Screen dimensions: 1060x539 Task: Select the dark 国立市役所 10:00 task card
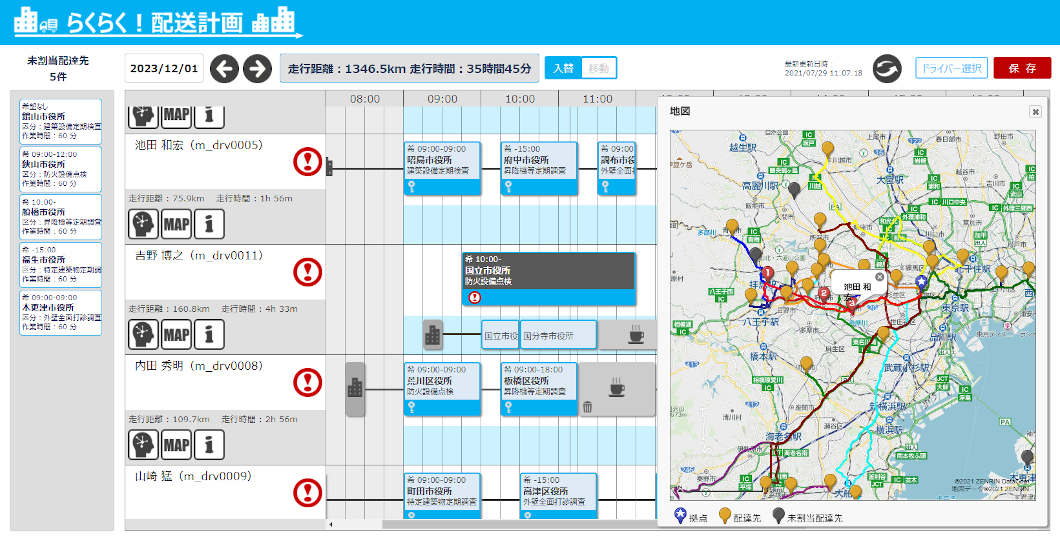click(x=548, y=276)
